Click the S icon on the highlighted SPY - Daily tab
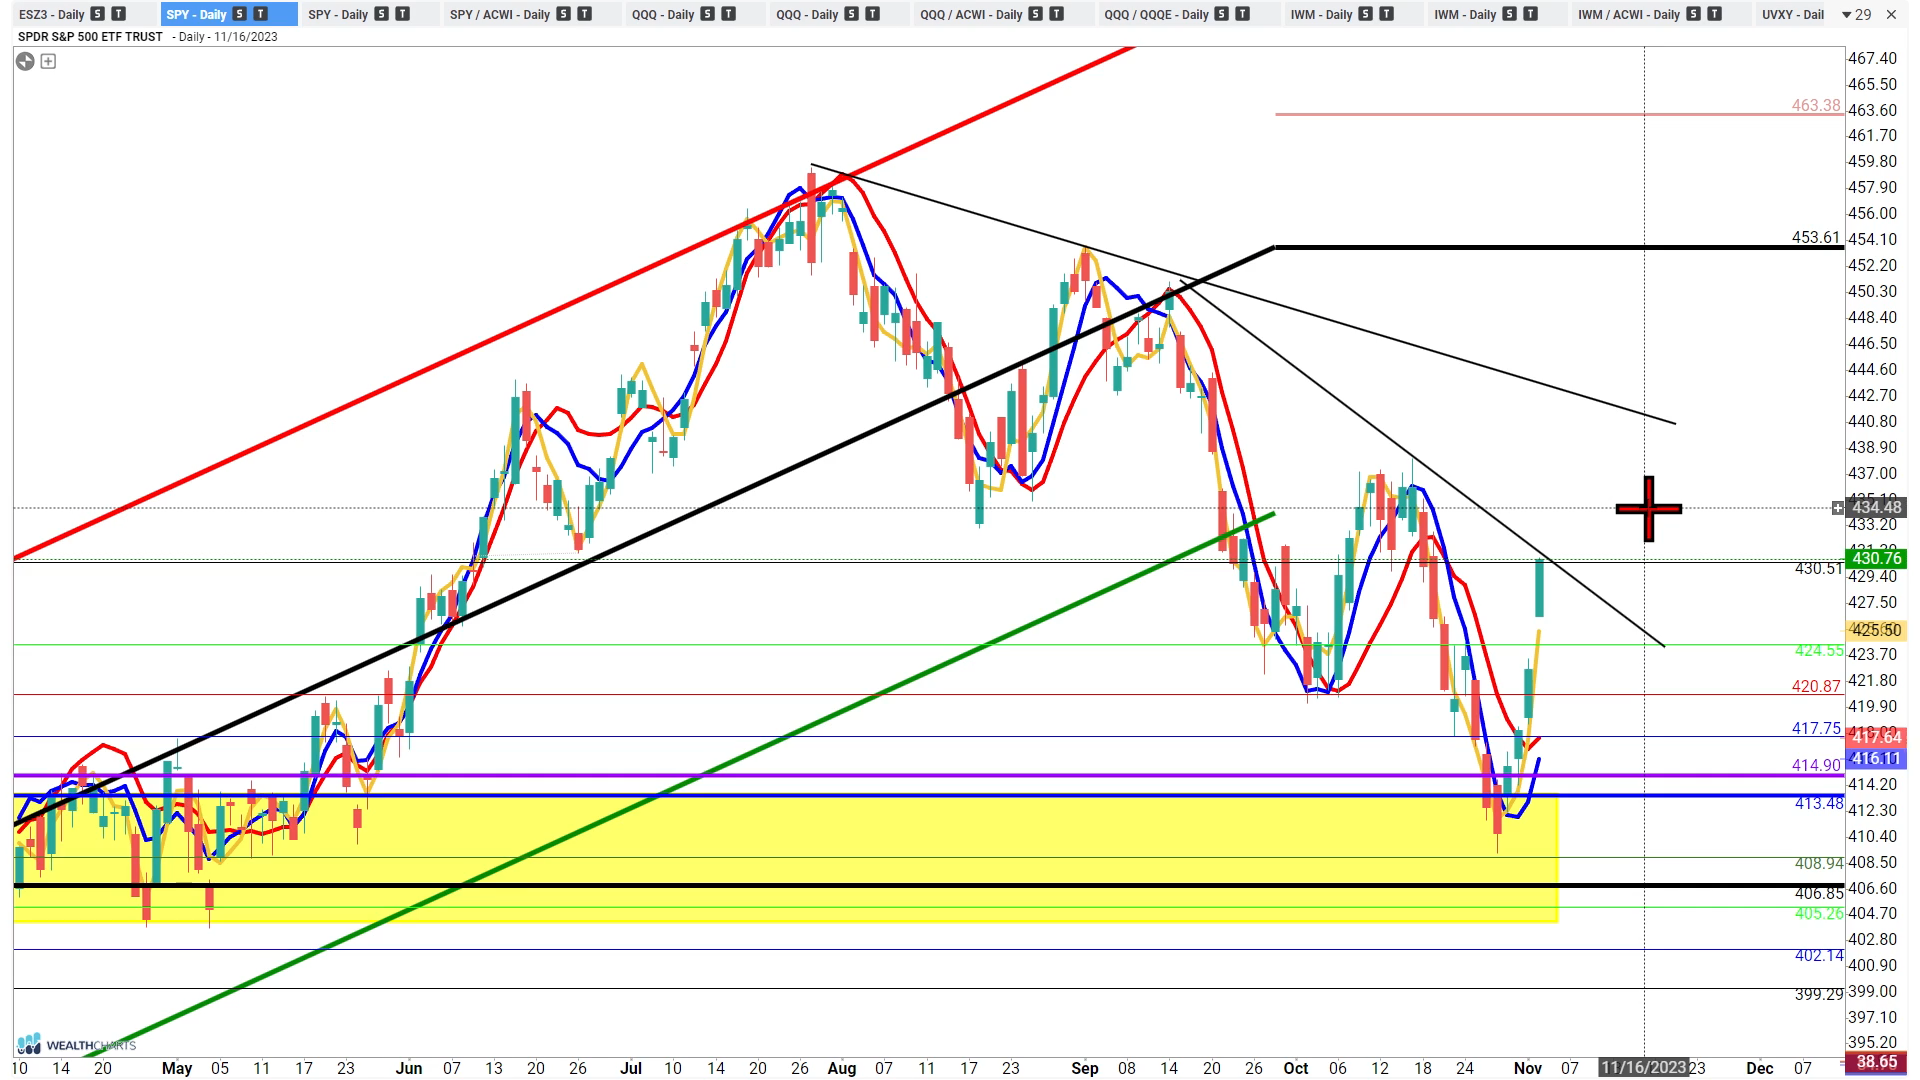 coord(240,14)
